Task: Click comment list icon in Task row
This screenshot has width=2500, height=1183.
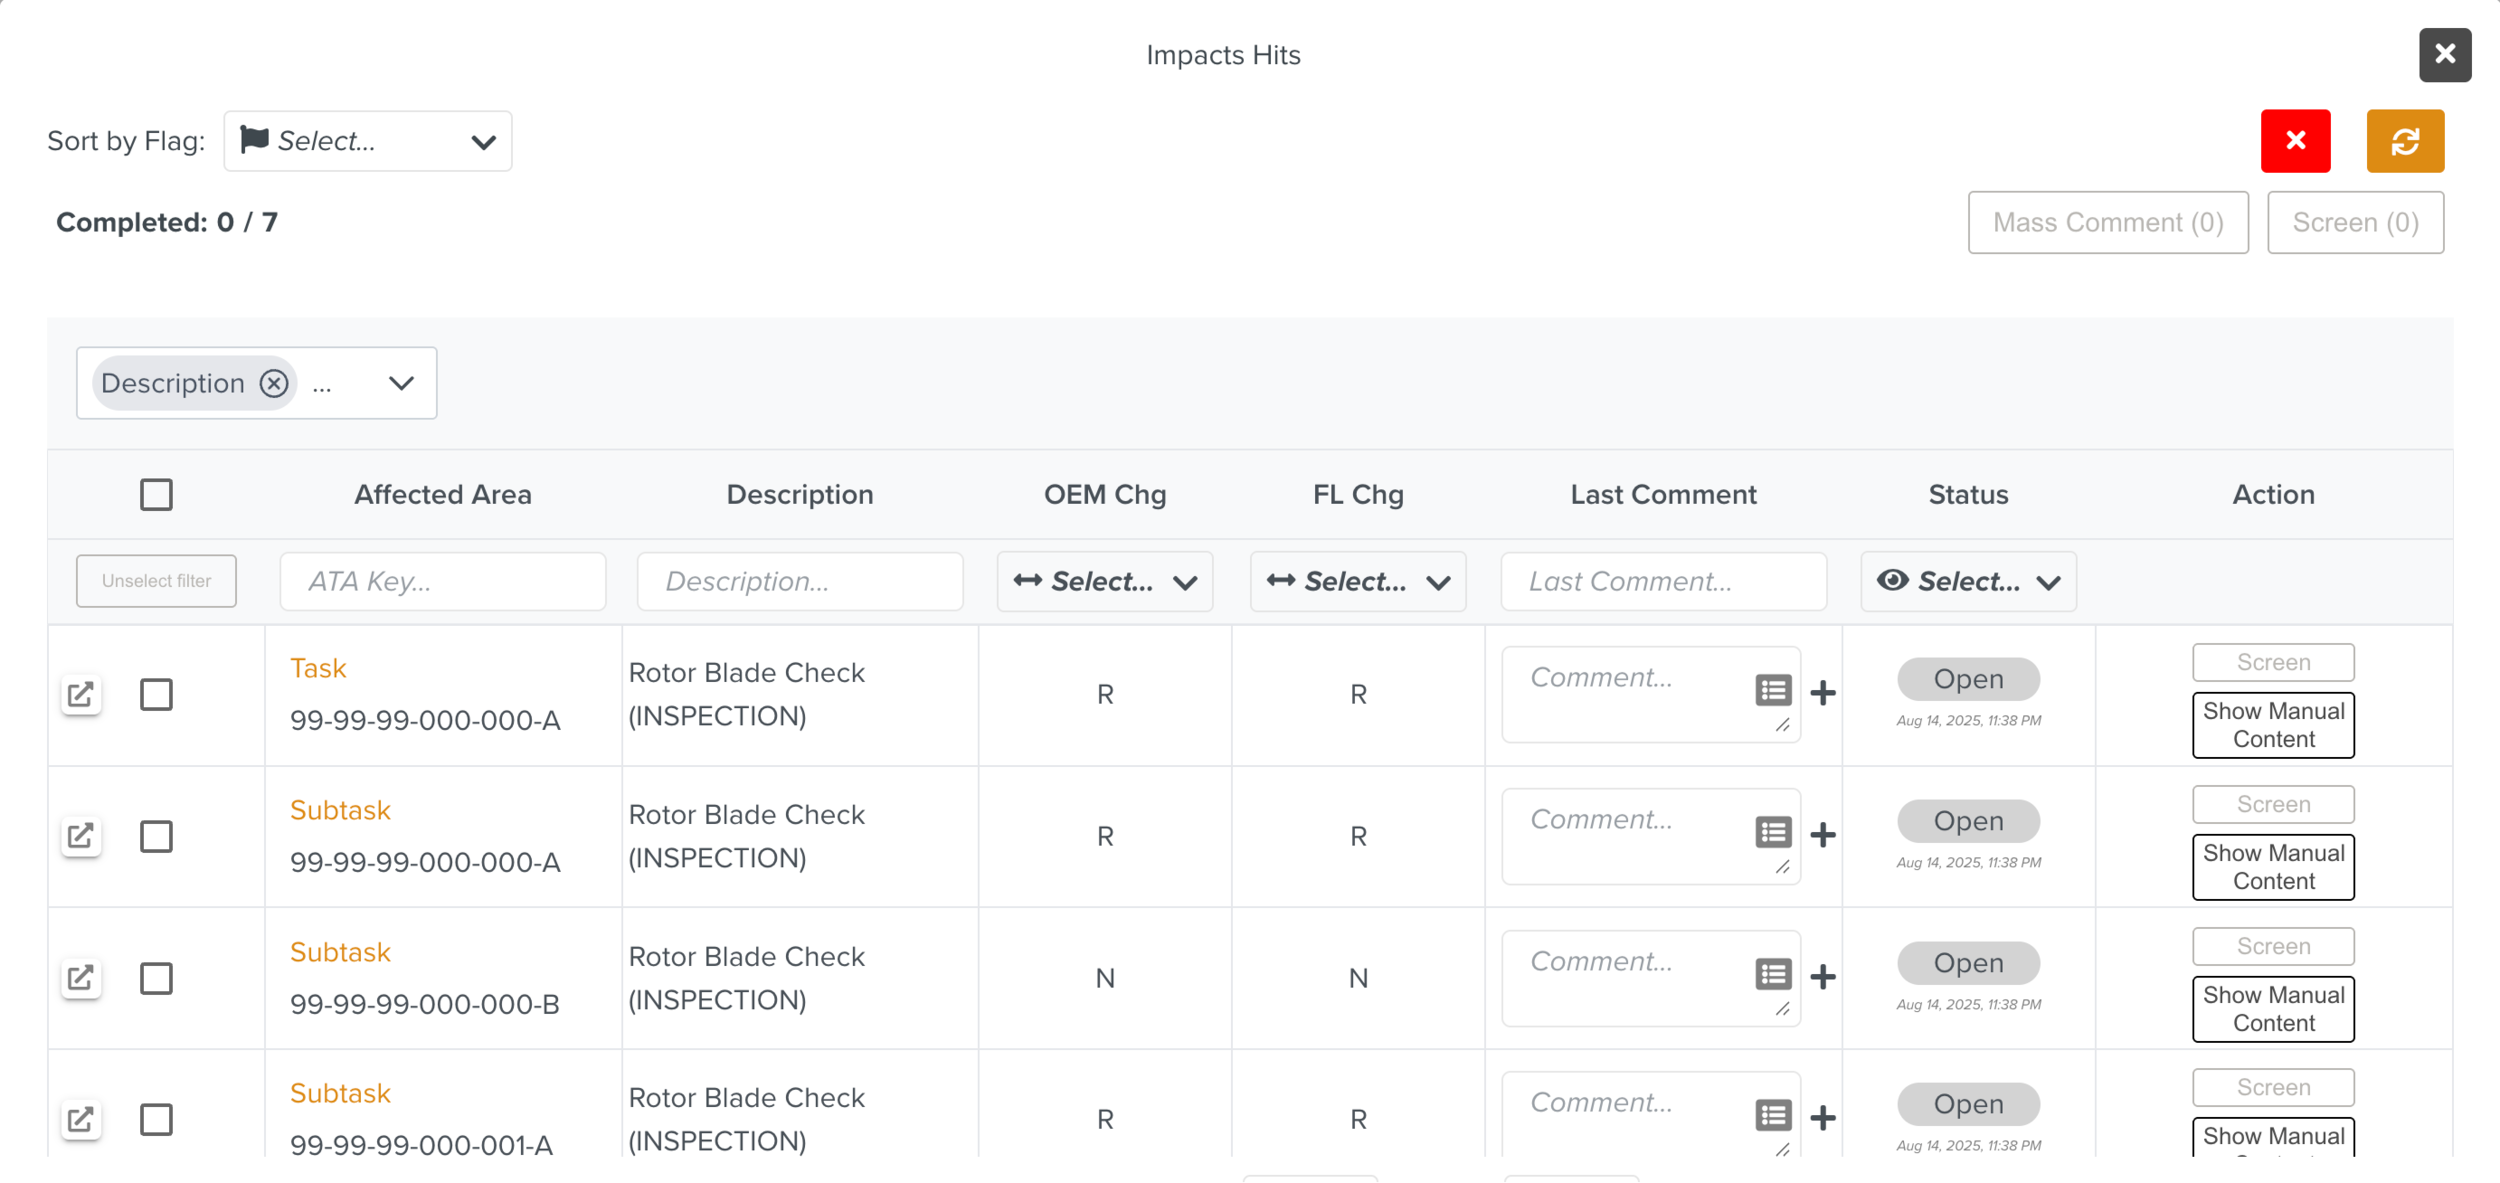Action: pos(1773,691)
